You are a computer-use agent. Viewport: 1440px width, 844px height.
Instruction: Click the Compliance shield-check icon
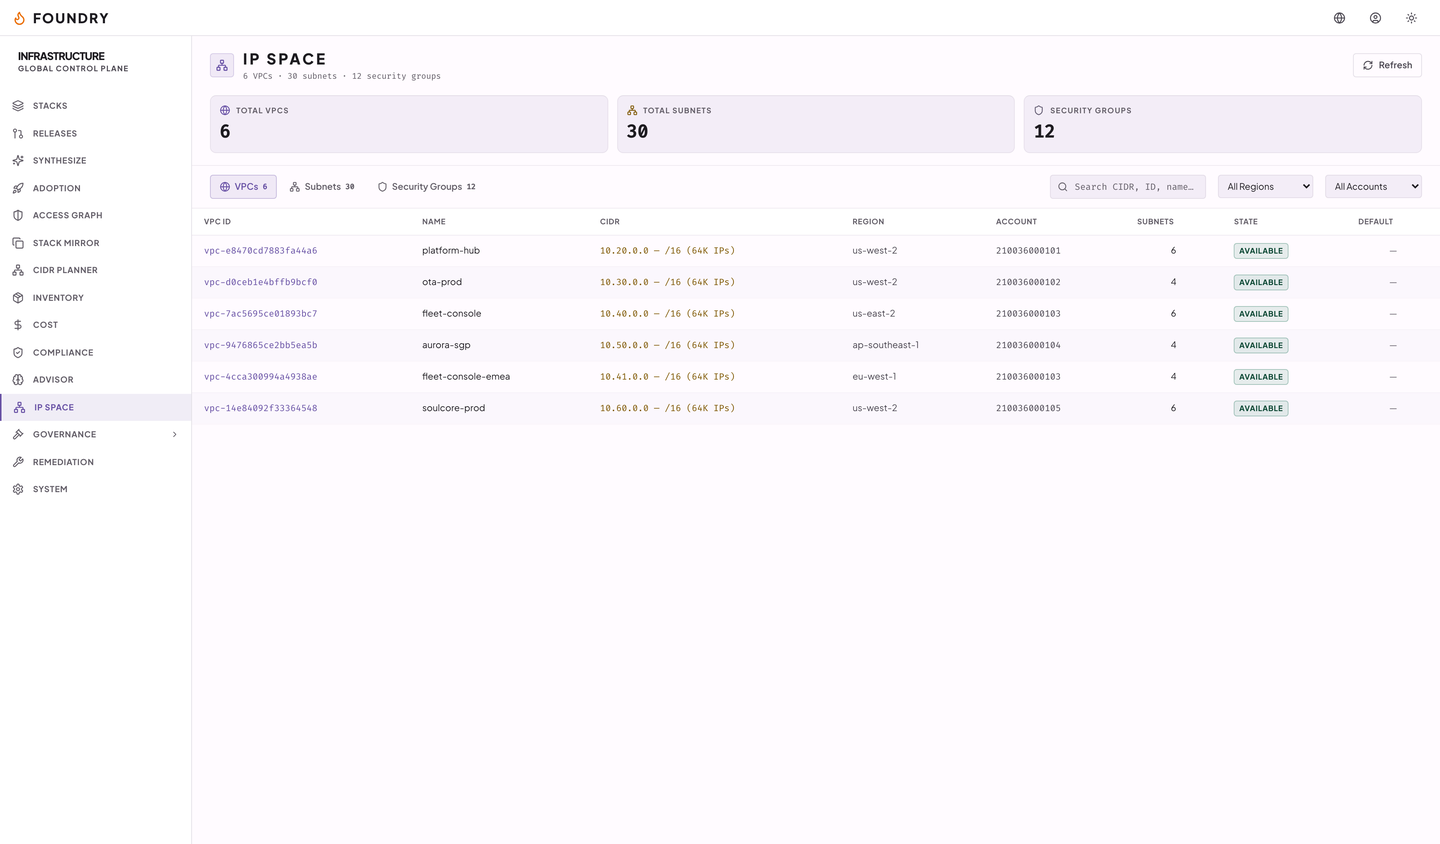18,352
